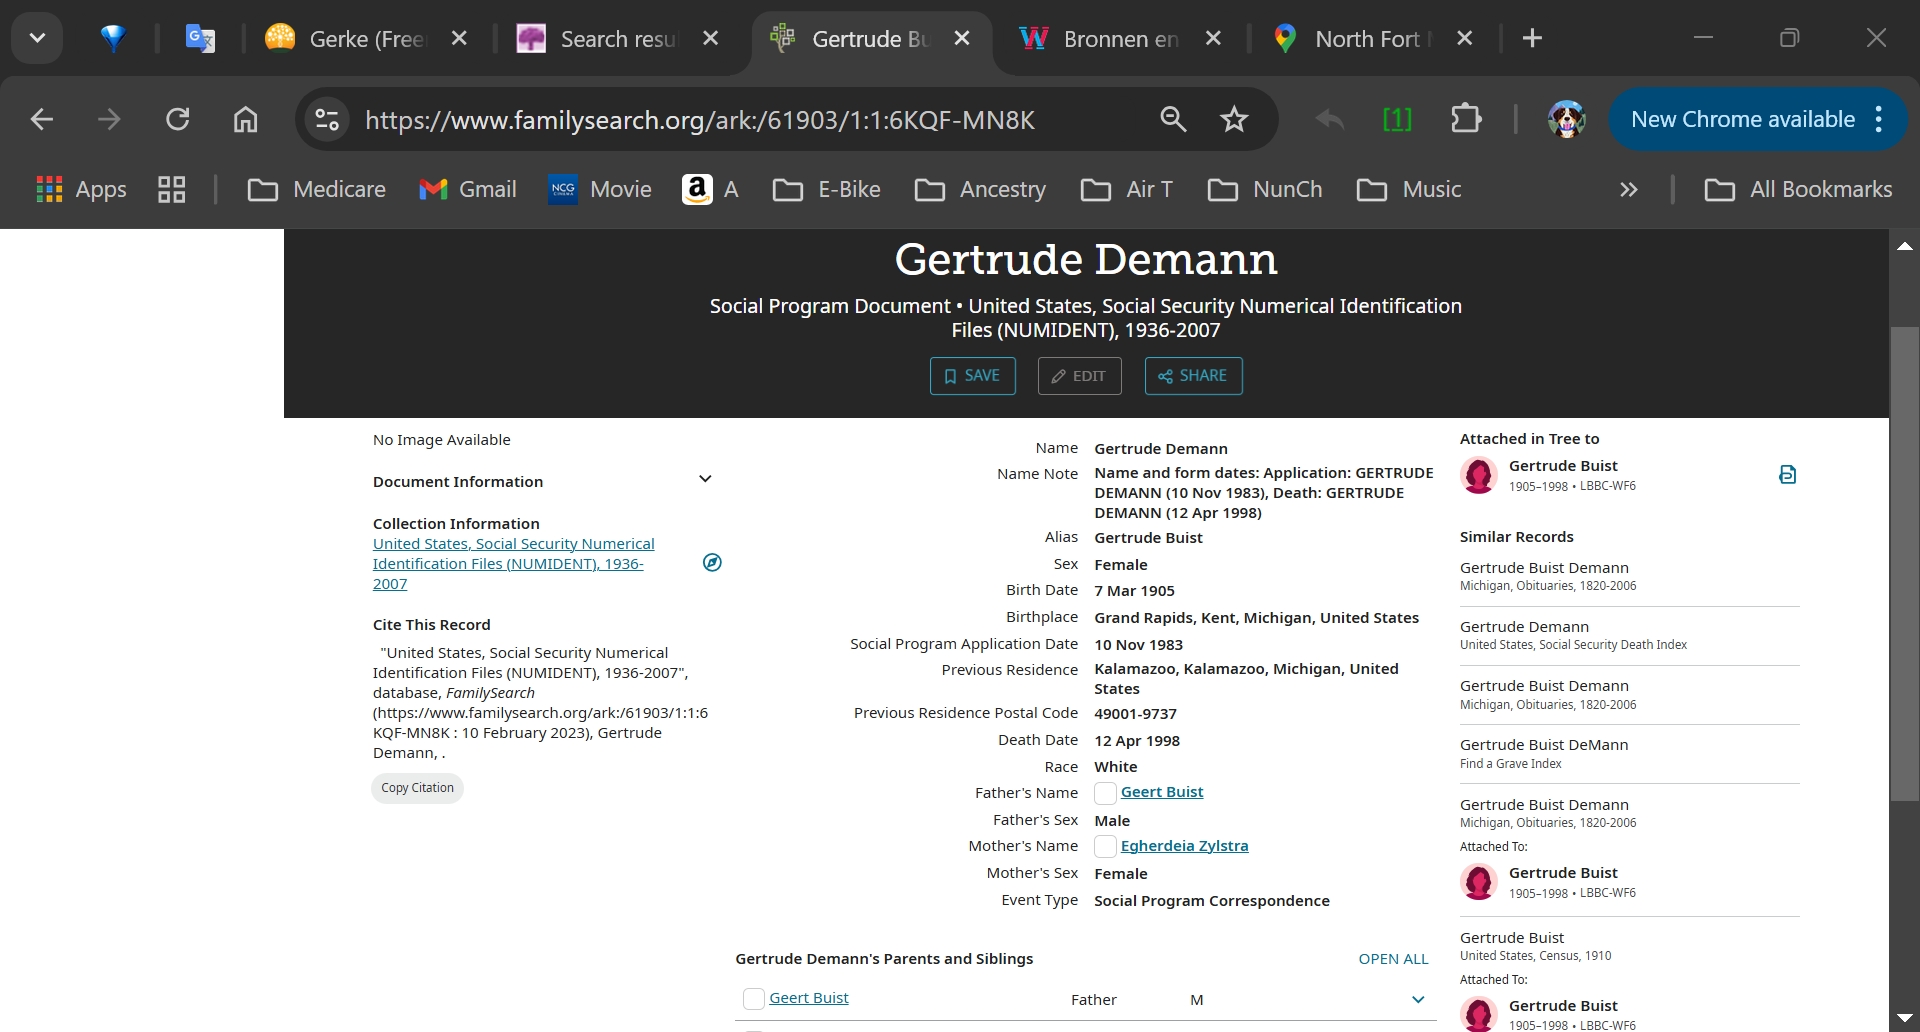Viewport: 1920px width, 1032px height.
Task: Switch to the Search results tab
Action: point(617,38)
